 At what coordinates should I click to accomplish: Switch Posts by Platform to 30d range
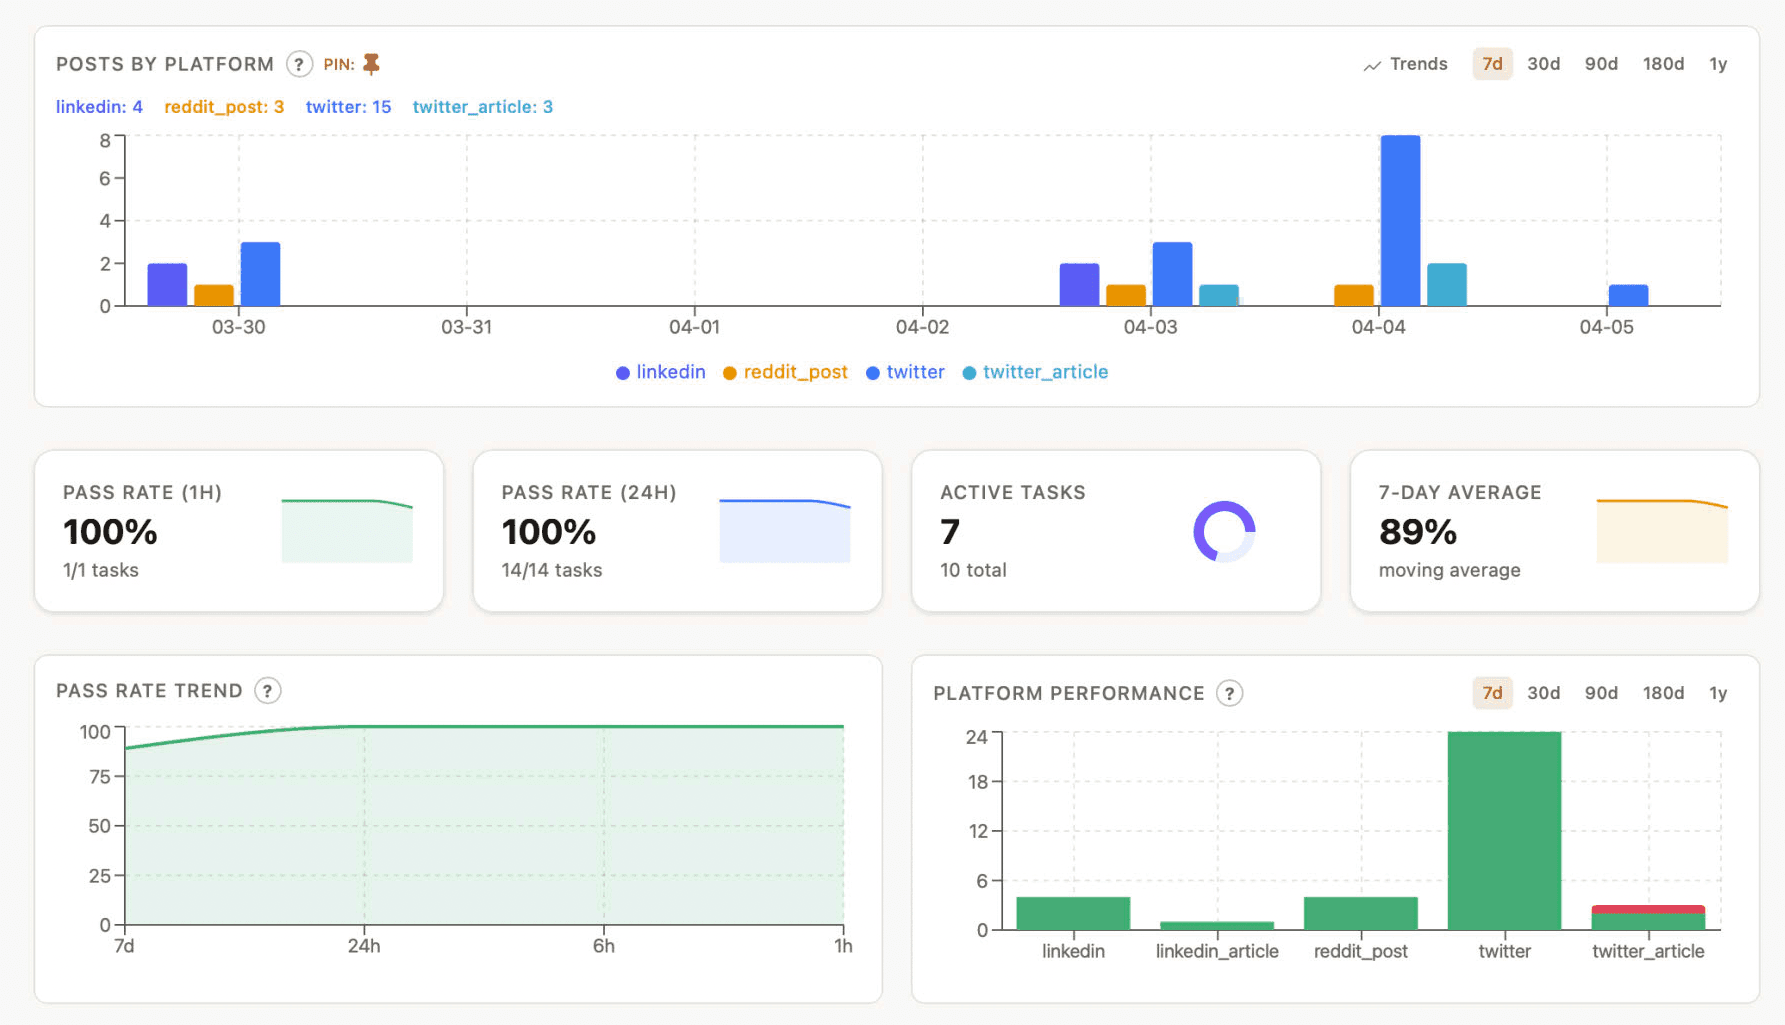click(x=1544, y=63)
